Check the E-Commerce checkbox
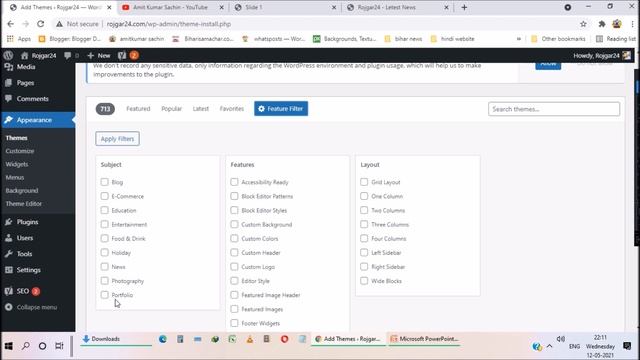This screenshot has width=640, height=360. tap(104, 196)
